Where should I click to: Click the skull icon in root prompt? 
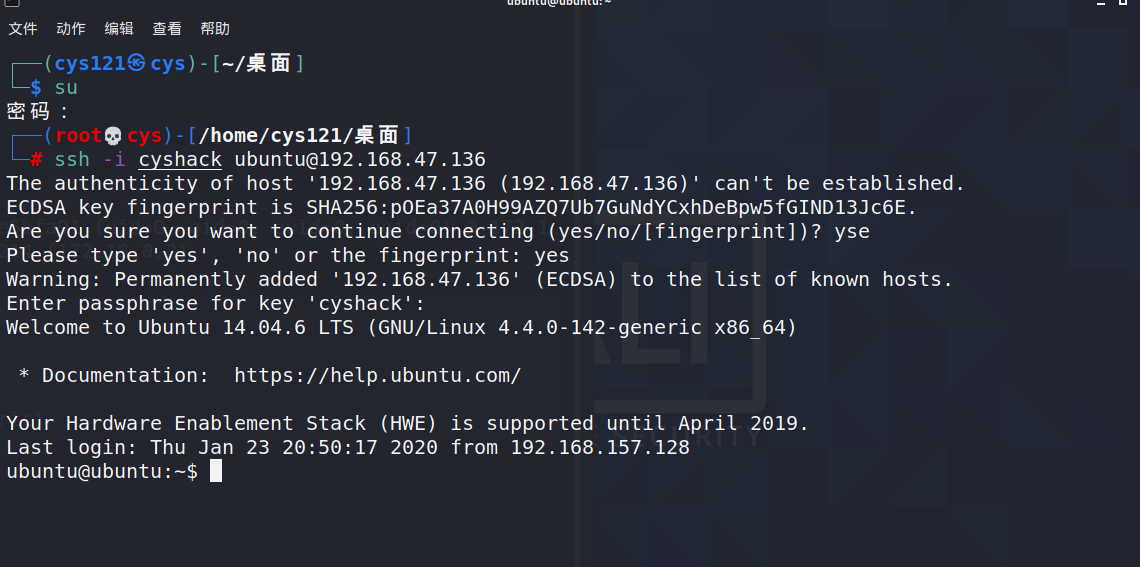(x=113, y=136)
